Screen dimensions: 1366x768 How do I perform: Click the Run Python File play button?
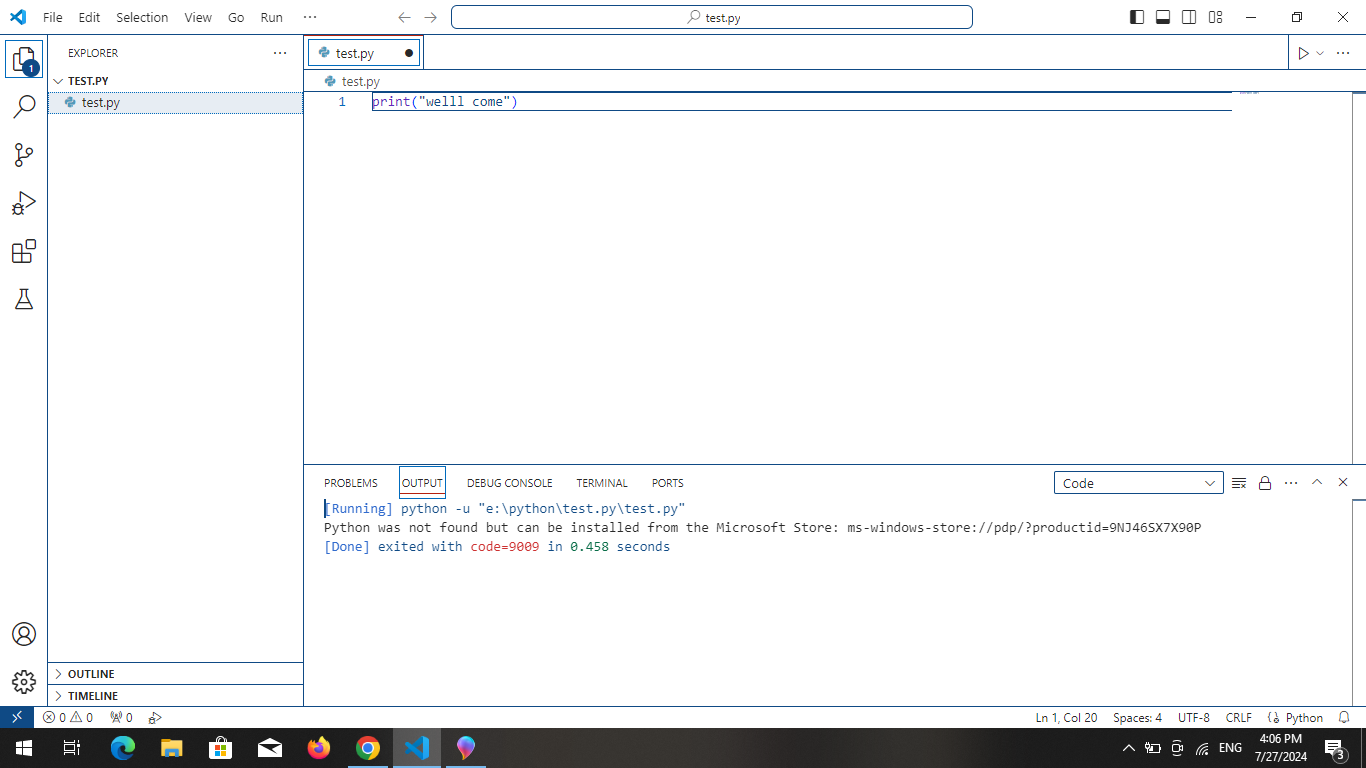(1303, 53)
